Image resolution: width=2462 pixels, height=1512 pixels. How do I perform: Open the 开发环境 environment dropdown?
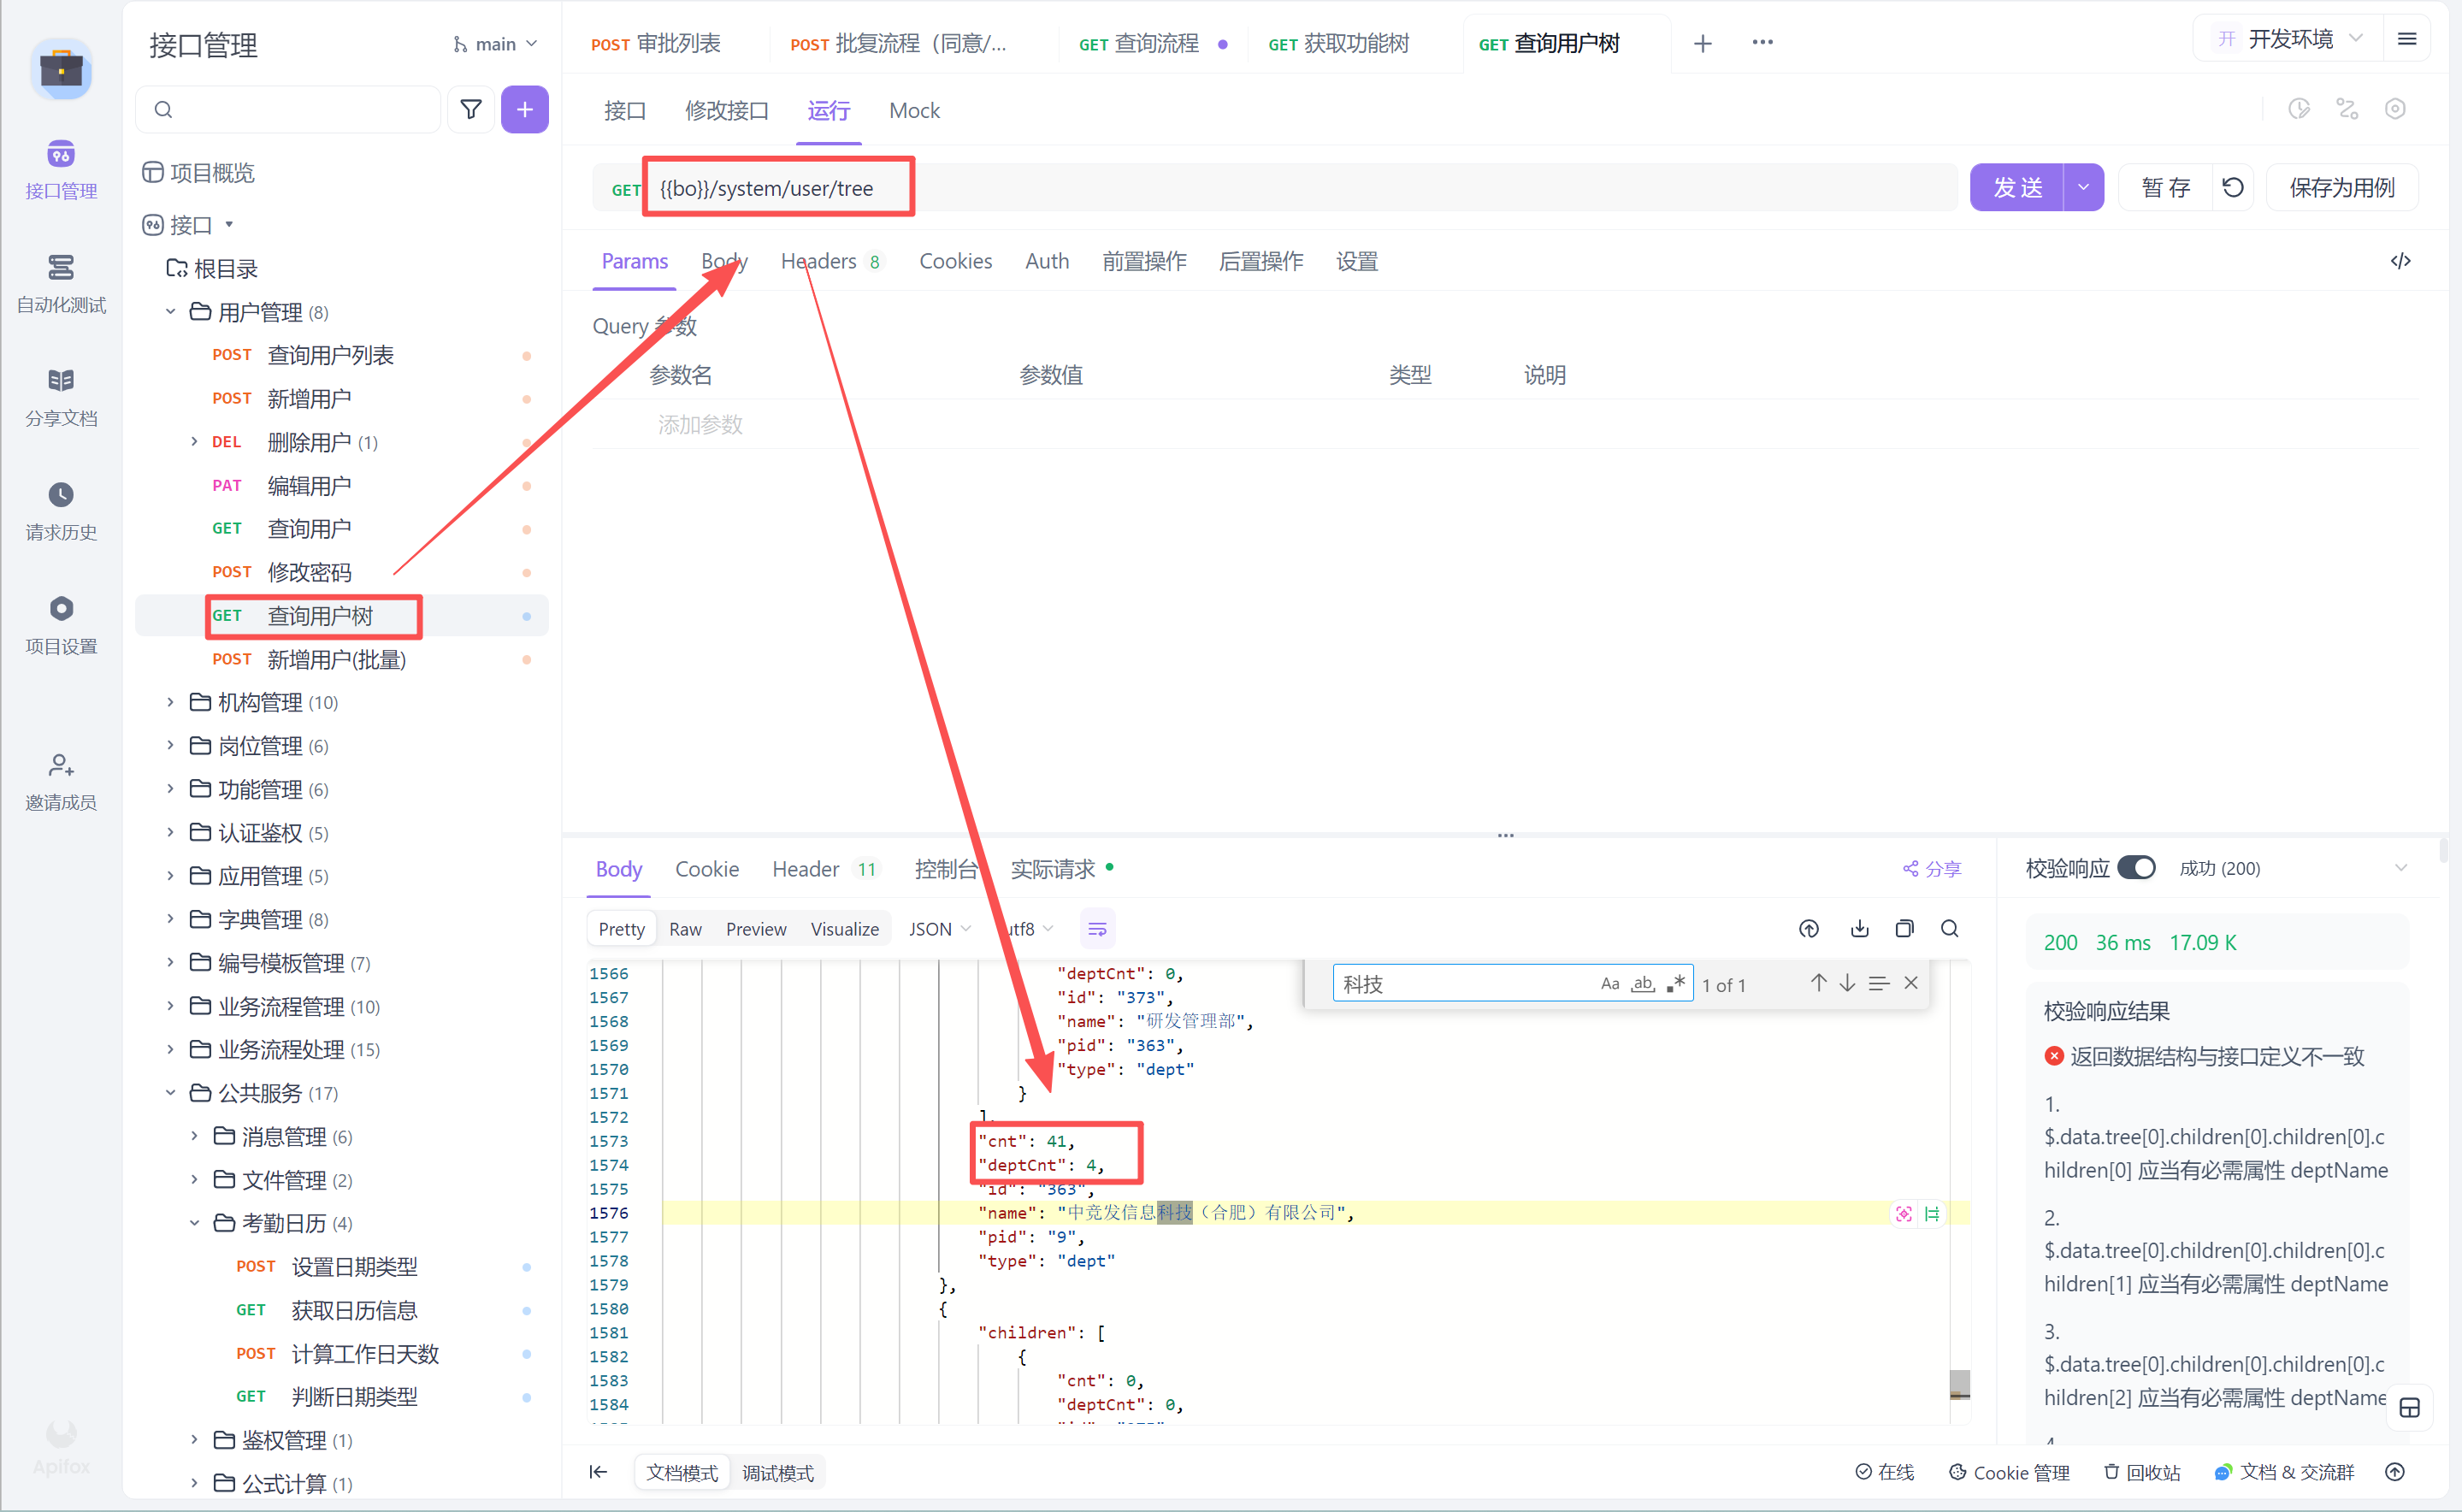click(x=2289, y=40)
